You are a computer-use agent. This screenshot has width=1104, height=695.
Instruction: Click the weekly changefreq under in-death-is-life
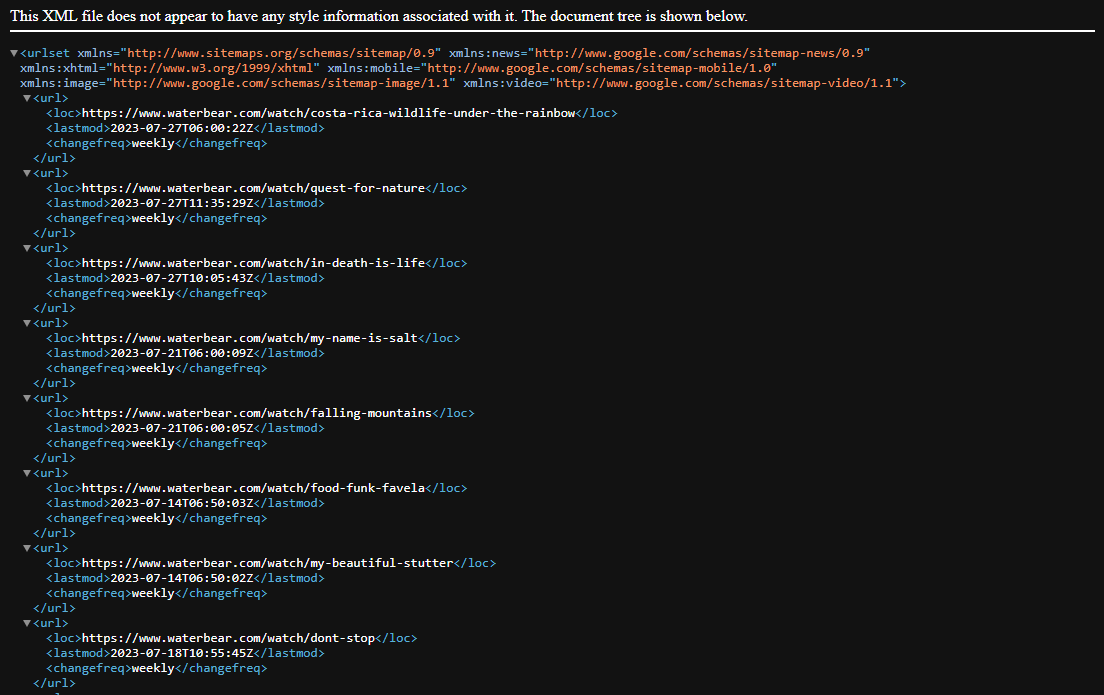[151, 292]
